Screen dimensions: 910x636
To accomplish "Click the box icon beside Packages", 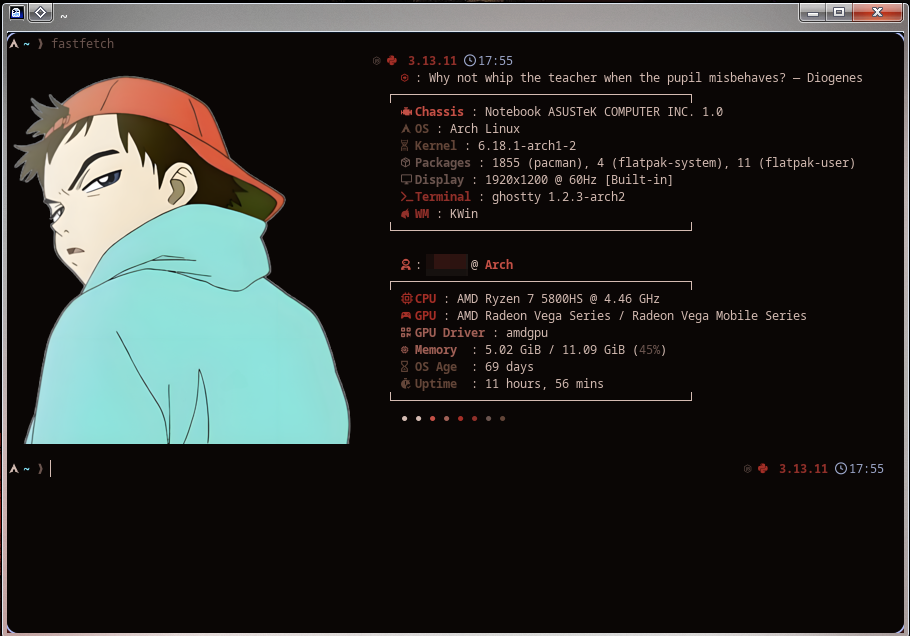I will 406,162.
